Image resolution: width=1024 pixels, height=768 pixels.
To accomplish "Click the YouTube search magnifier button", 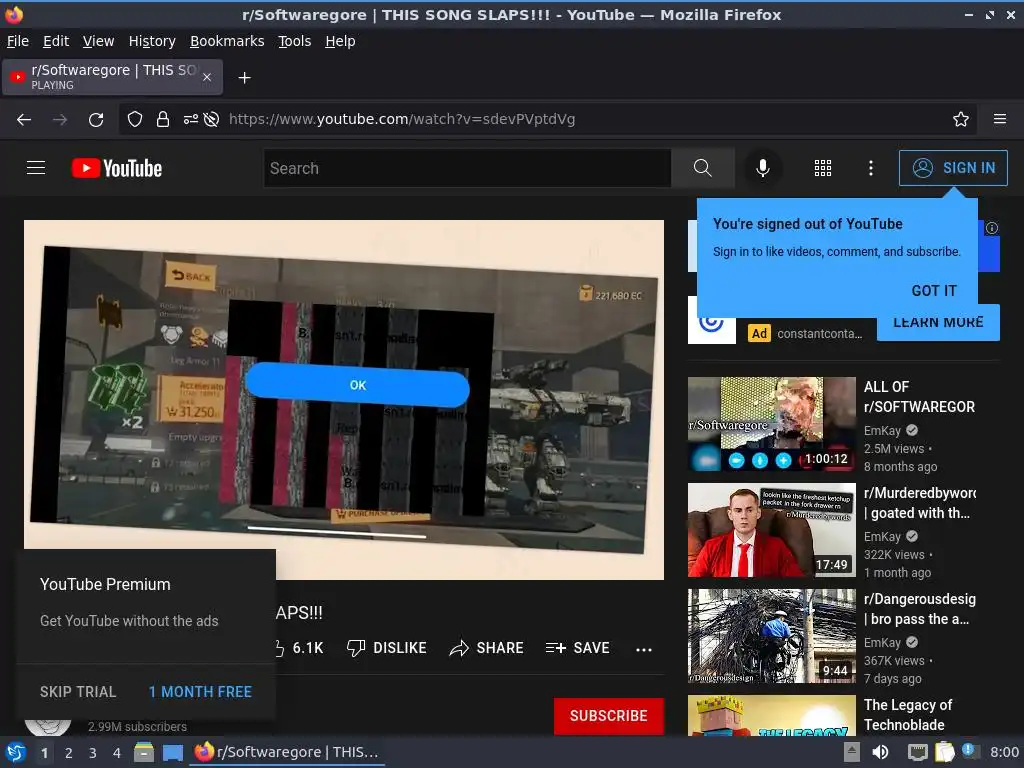I will pyautogui.click(x=703, y=168).
